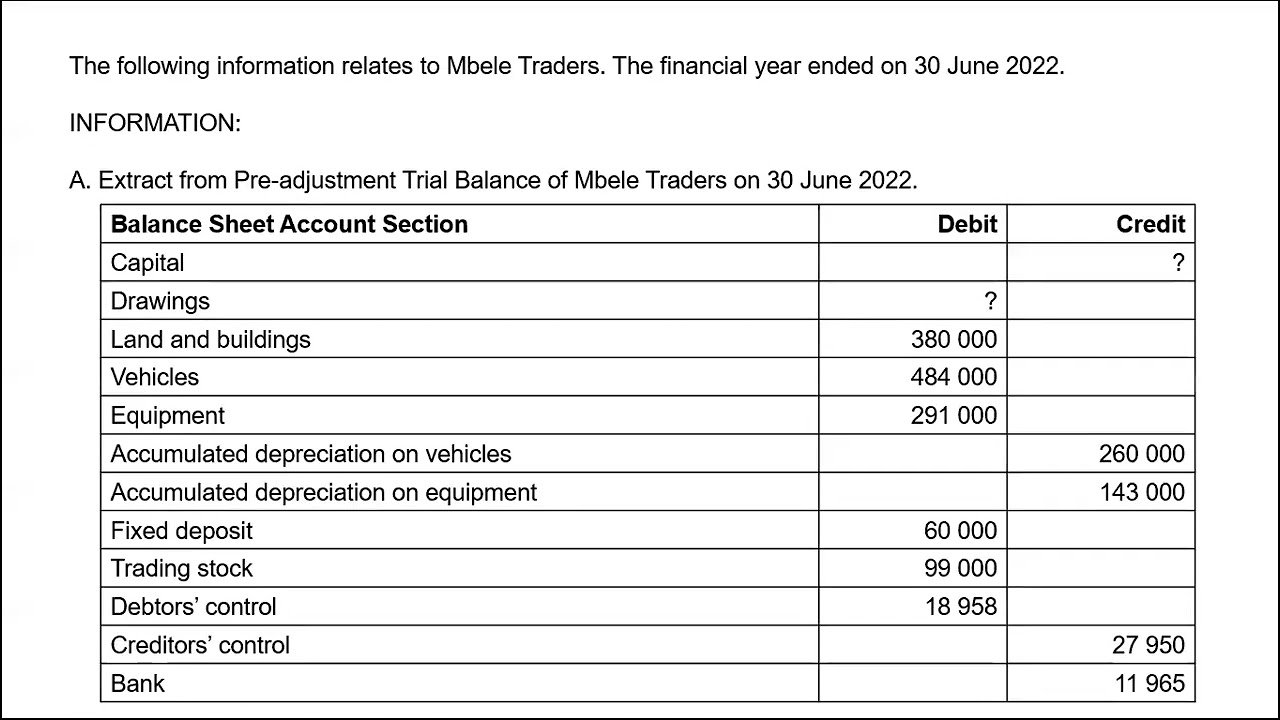The image size is (1280, 720).
Task: Click Accumulated depreciation on vehicles label
Action: (310, 454)
